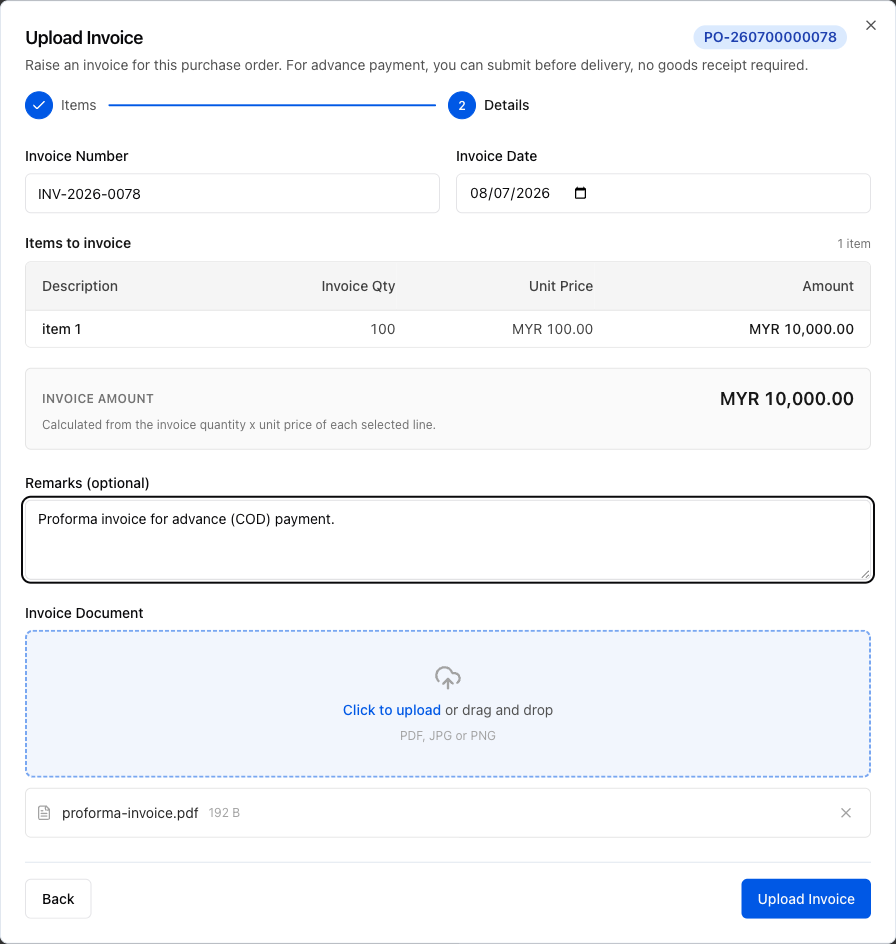Click the Unit Price column header
Viewport: 896px width, 944px height.
561,286
